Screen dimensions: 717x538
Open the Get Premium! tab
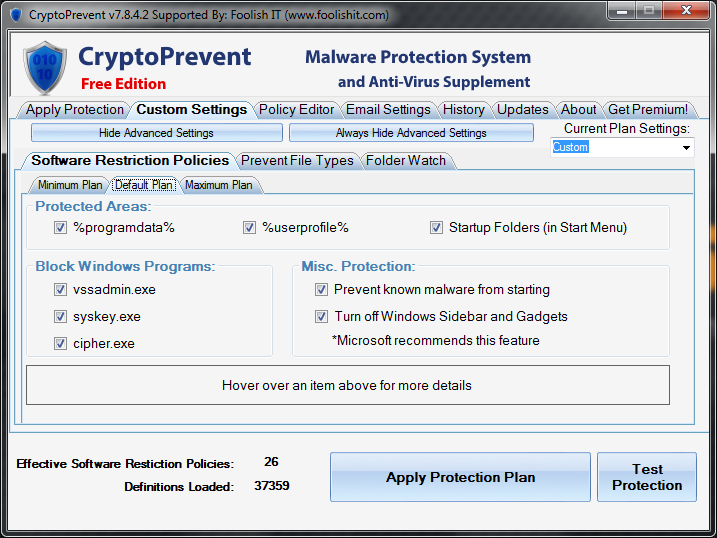[x=648, y=110]
